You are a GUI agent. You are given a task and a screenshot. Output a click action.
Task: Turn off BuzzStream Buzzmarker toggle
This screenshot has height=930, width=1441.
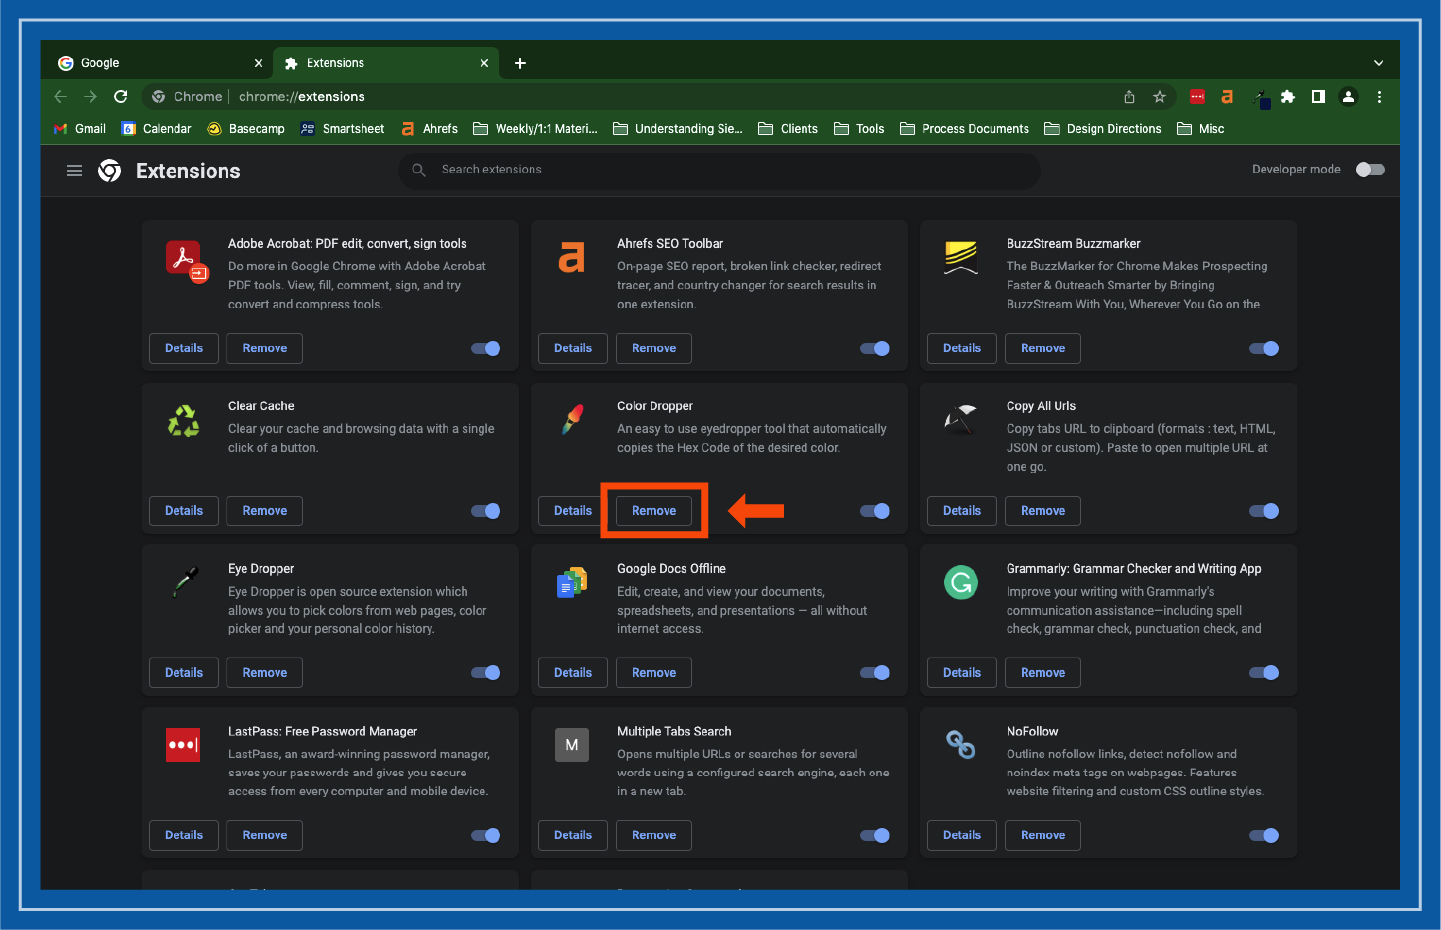[x=1264, y=349]
